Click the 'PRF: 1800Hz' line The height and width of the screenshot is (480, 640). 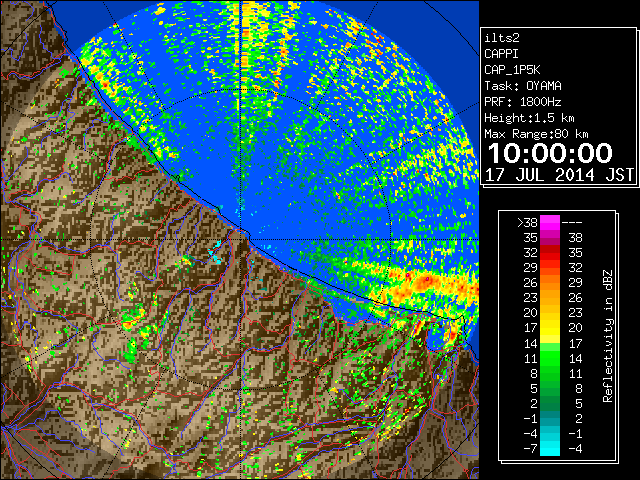(x=523, y=102)
